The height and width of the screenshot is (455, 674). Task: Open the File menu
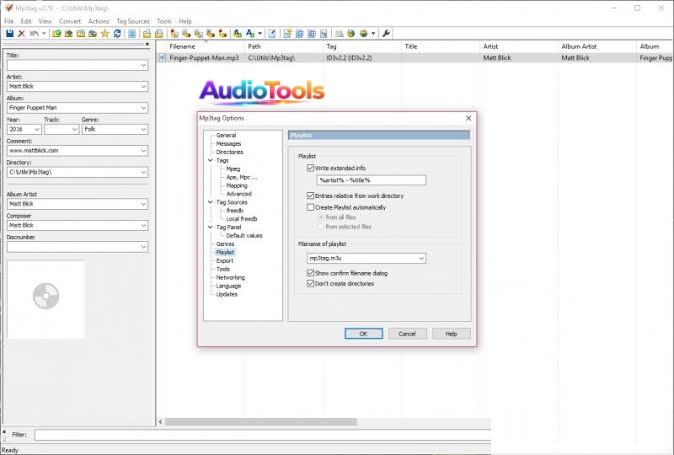point(9,21)
